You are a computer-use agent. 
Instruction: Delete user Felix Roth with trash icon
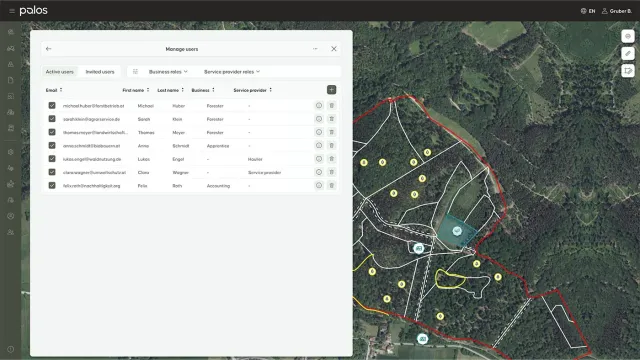331,186
